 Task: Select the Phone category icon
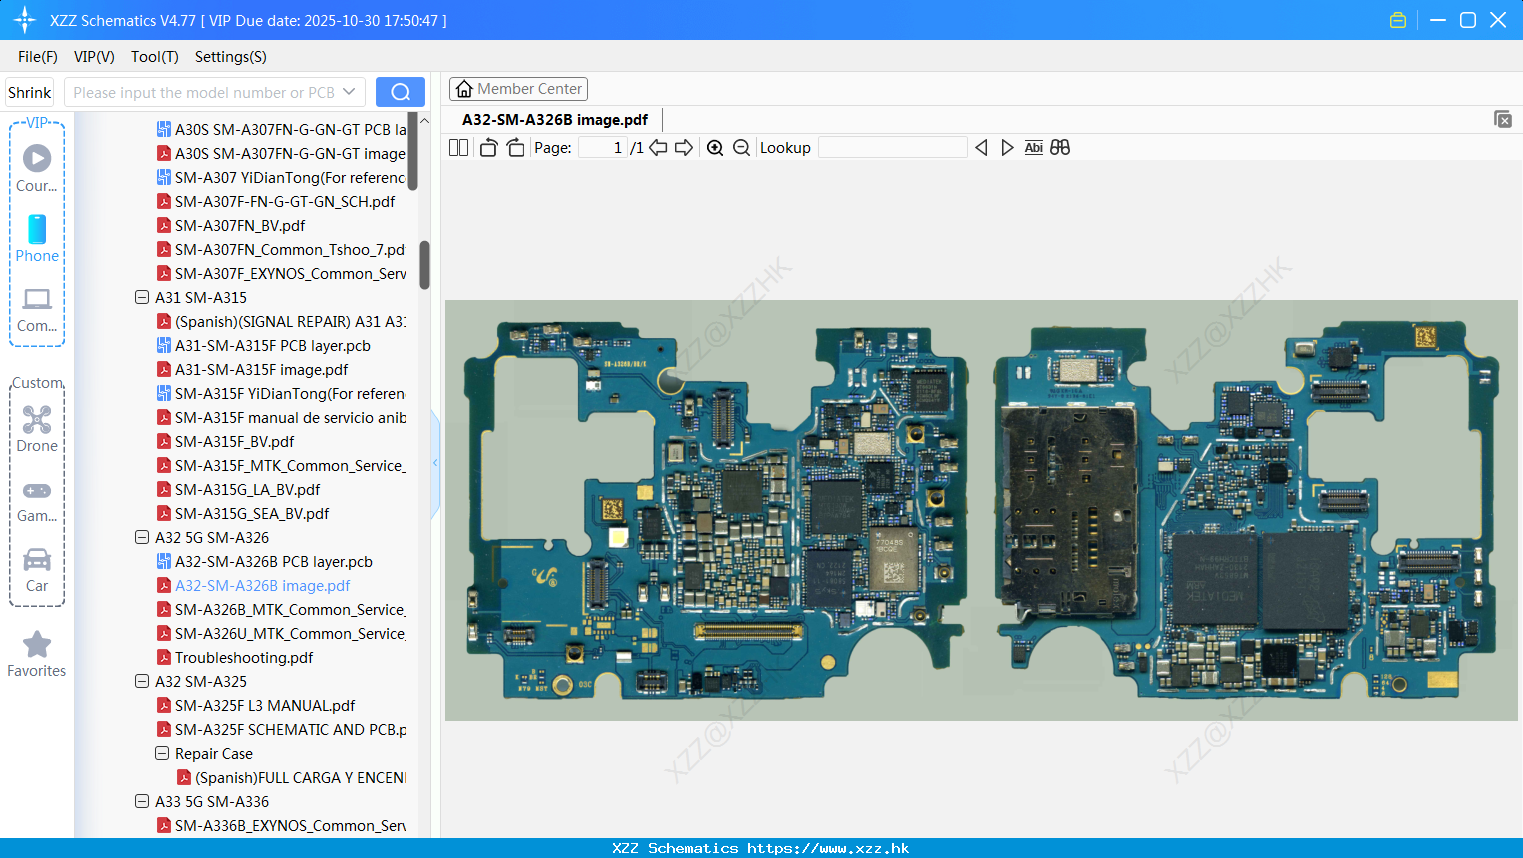37,239
